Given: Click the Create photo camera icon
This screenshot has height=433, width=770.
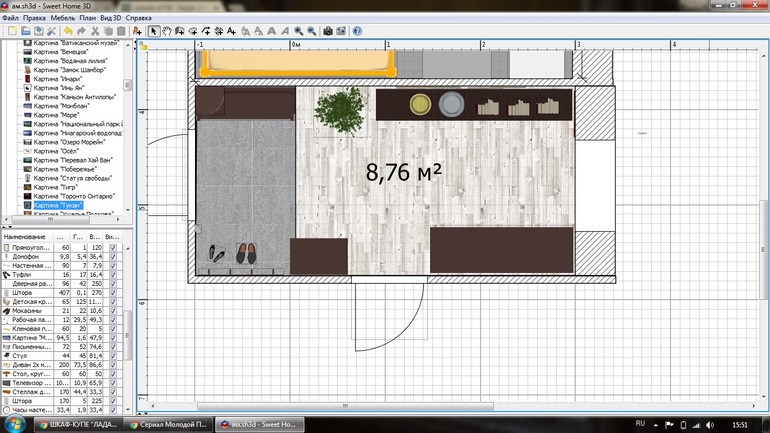Looking at the screenshot, I should 328,31.
